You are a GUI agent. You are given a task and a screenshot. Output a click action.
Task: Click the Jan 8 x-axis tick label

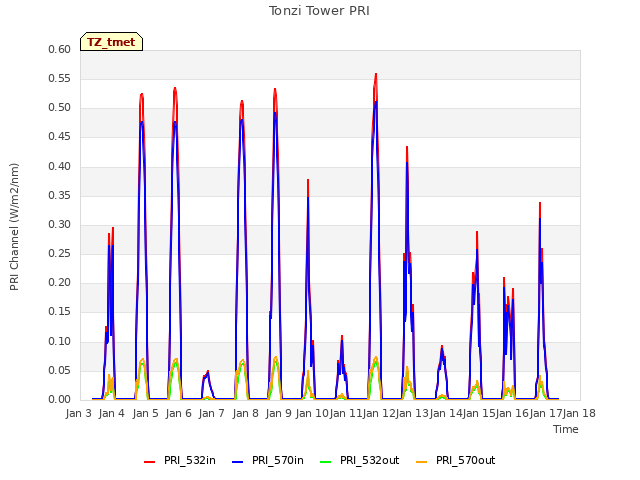(x=245, y=413)
